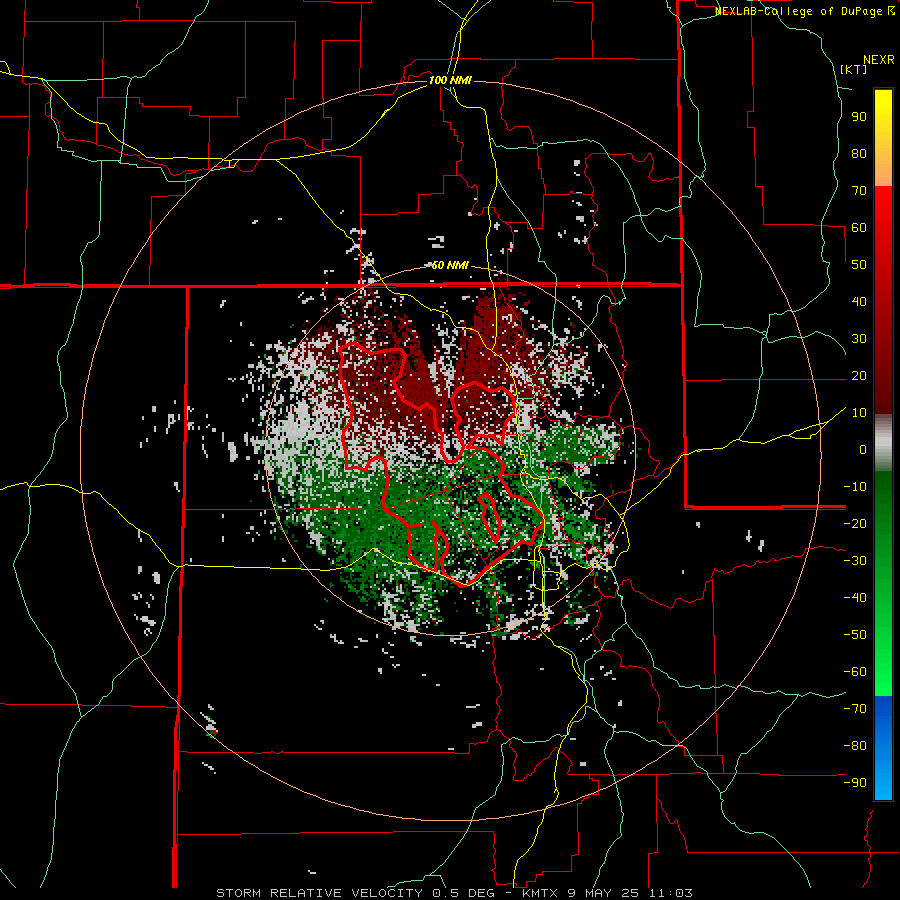Click the -50 value on the velocity scale
This screenshot has width=900, height=900.
pos(855,634)
